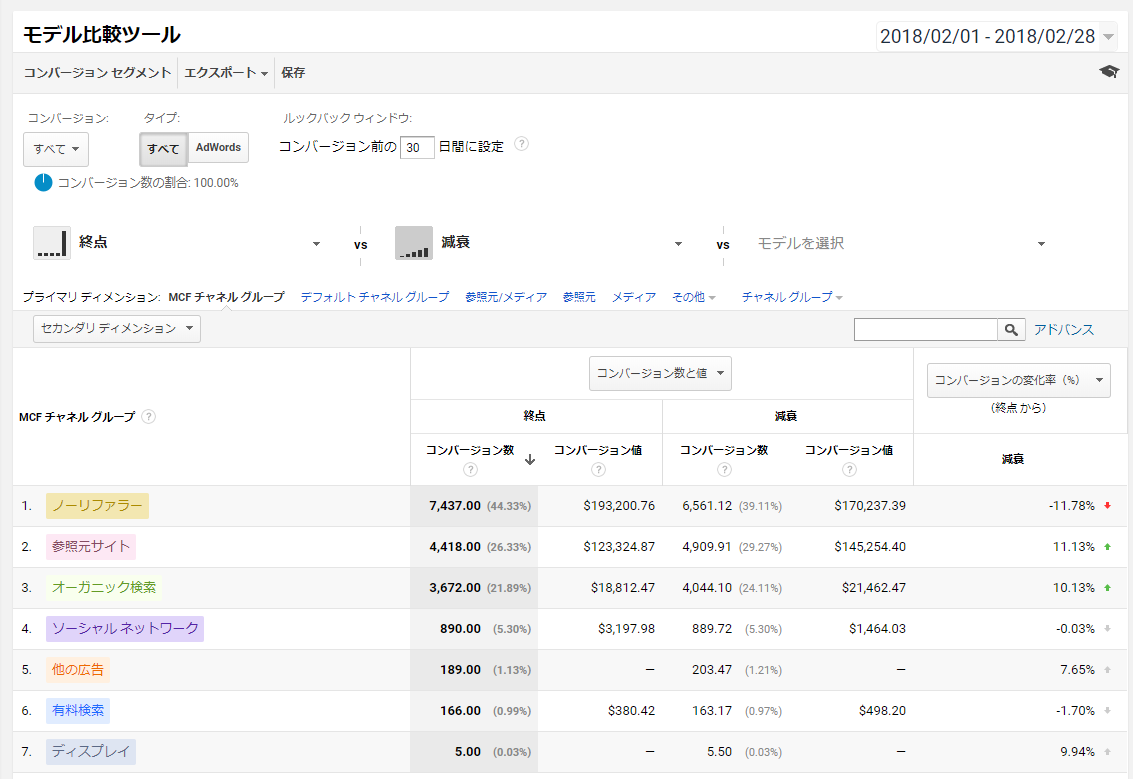This screenshot has width=1133, height=779.
Task: Click the 終点 last-interaction model icon
Action: click(x=52, y=243)
